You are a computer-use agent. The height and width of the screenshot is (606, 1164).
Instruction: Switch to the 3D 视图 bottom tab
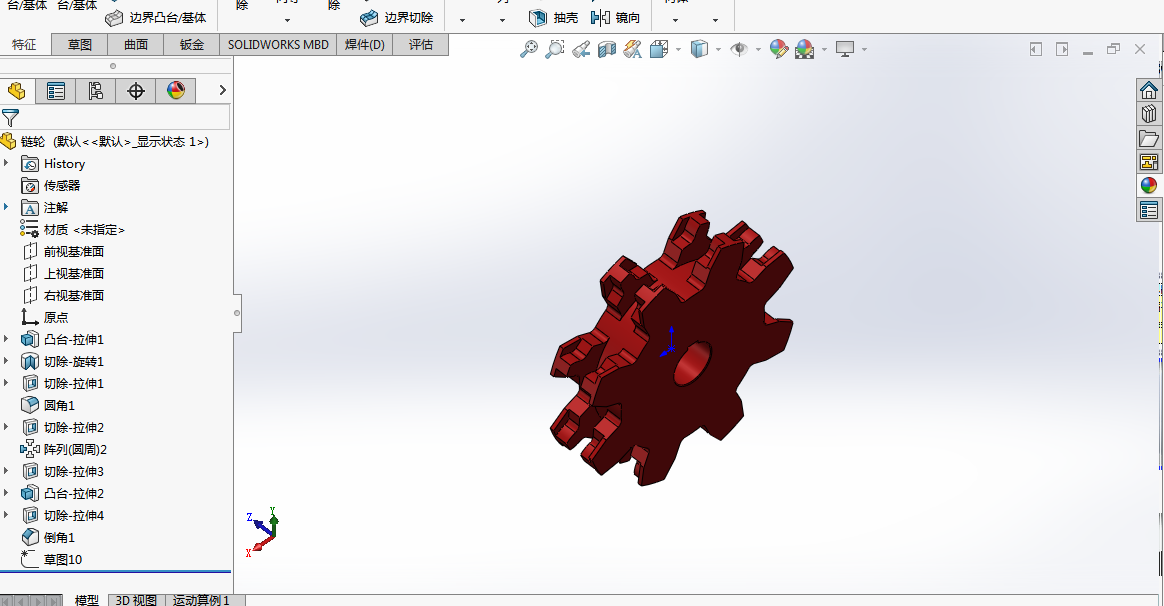(x=136, y=600)
